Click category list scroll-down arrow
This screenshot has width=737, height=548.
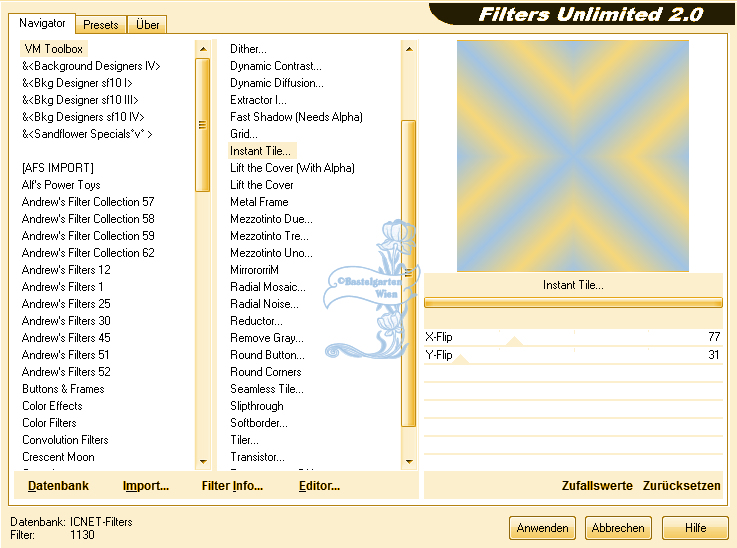pyautogui.click(x=203, y=462)
